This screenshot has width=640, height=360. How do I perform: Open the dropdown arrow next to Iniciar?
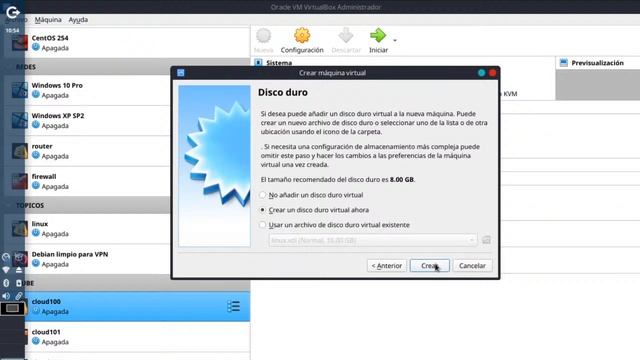(395, 40)
